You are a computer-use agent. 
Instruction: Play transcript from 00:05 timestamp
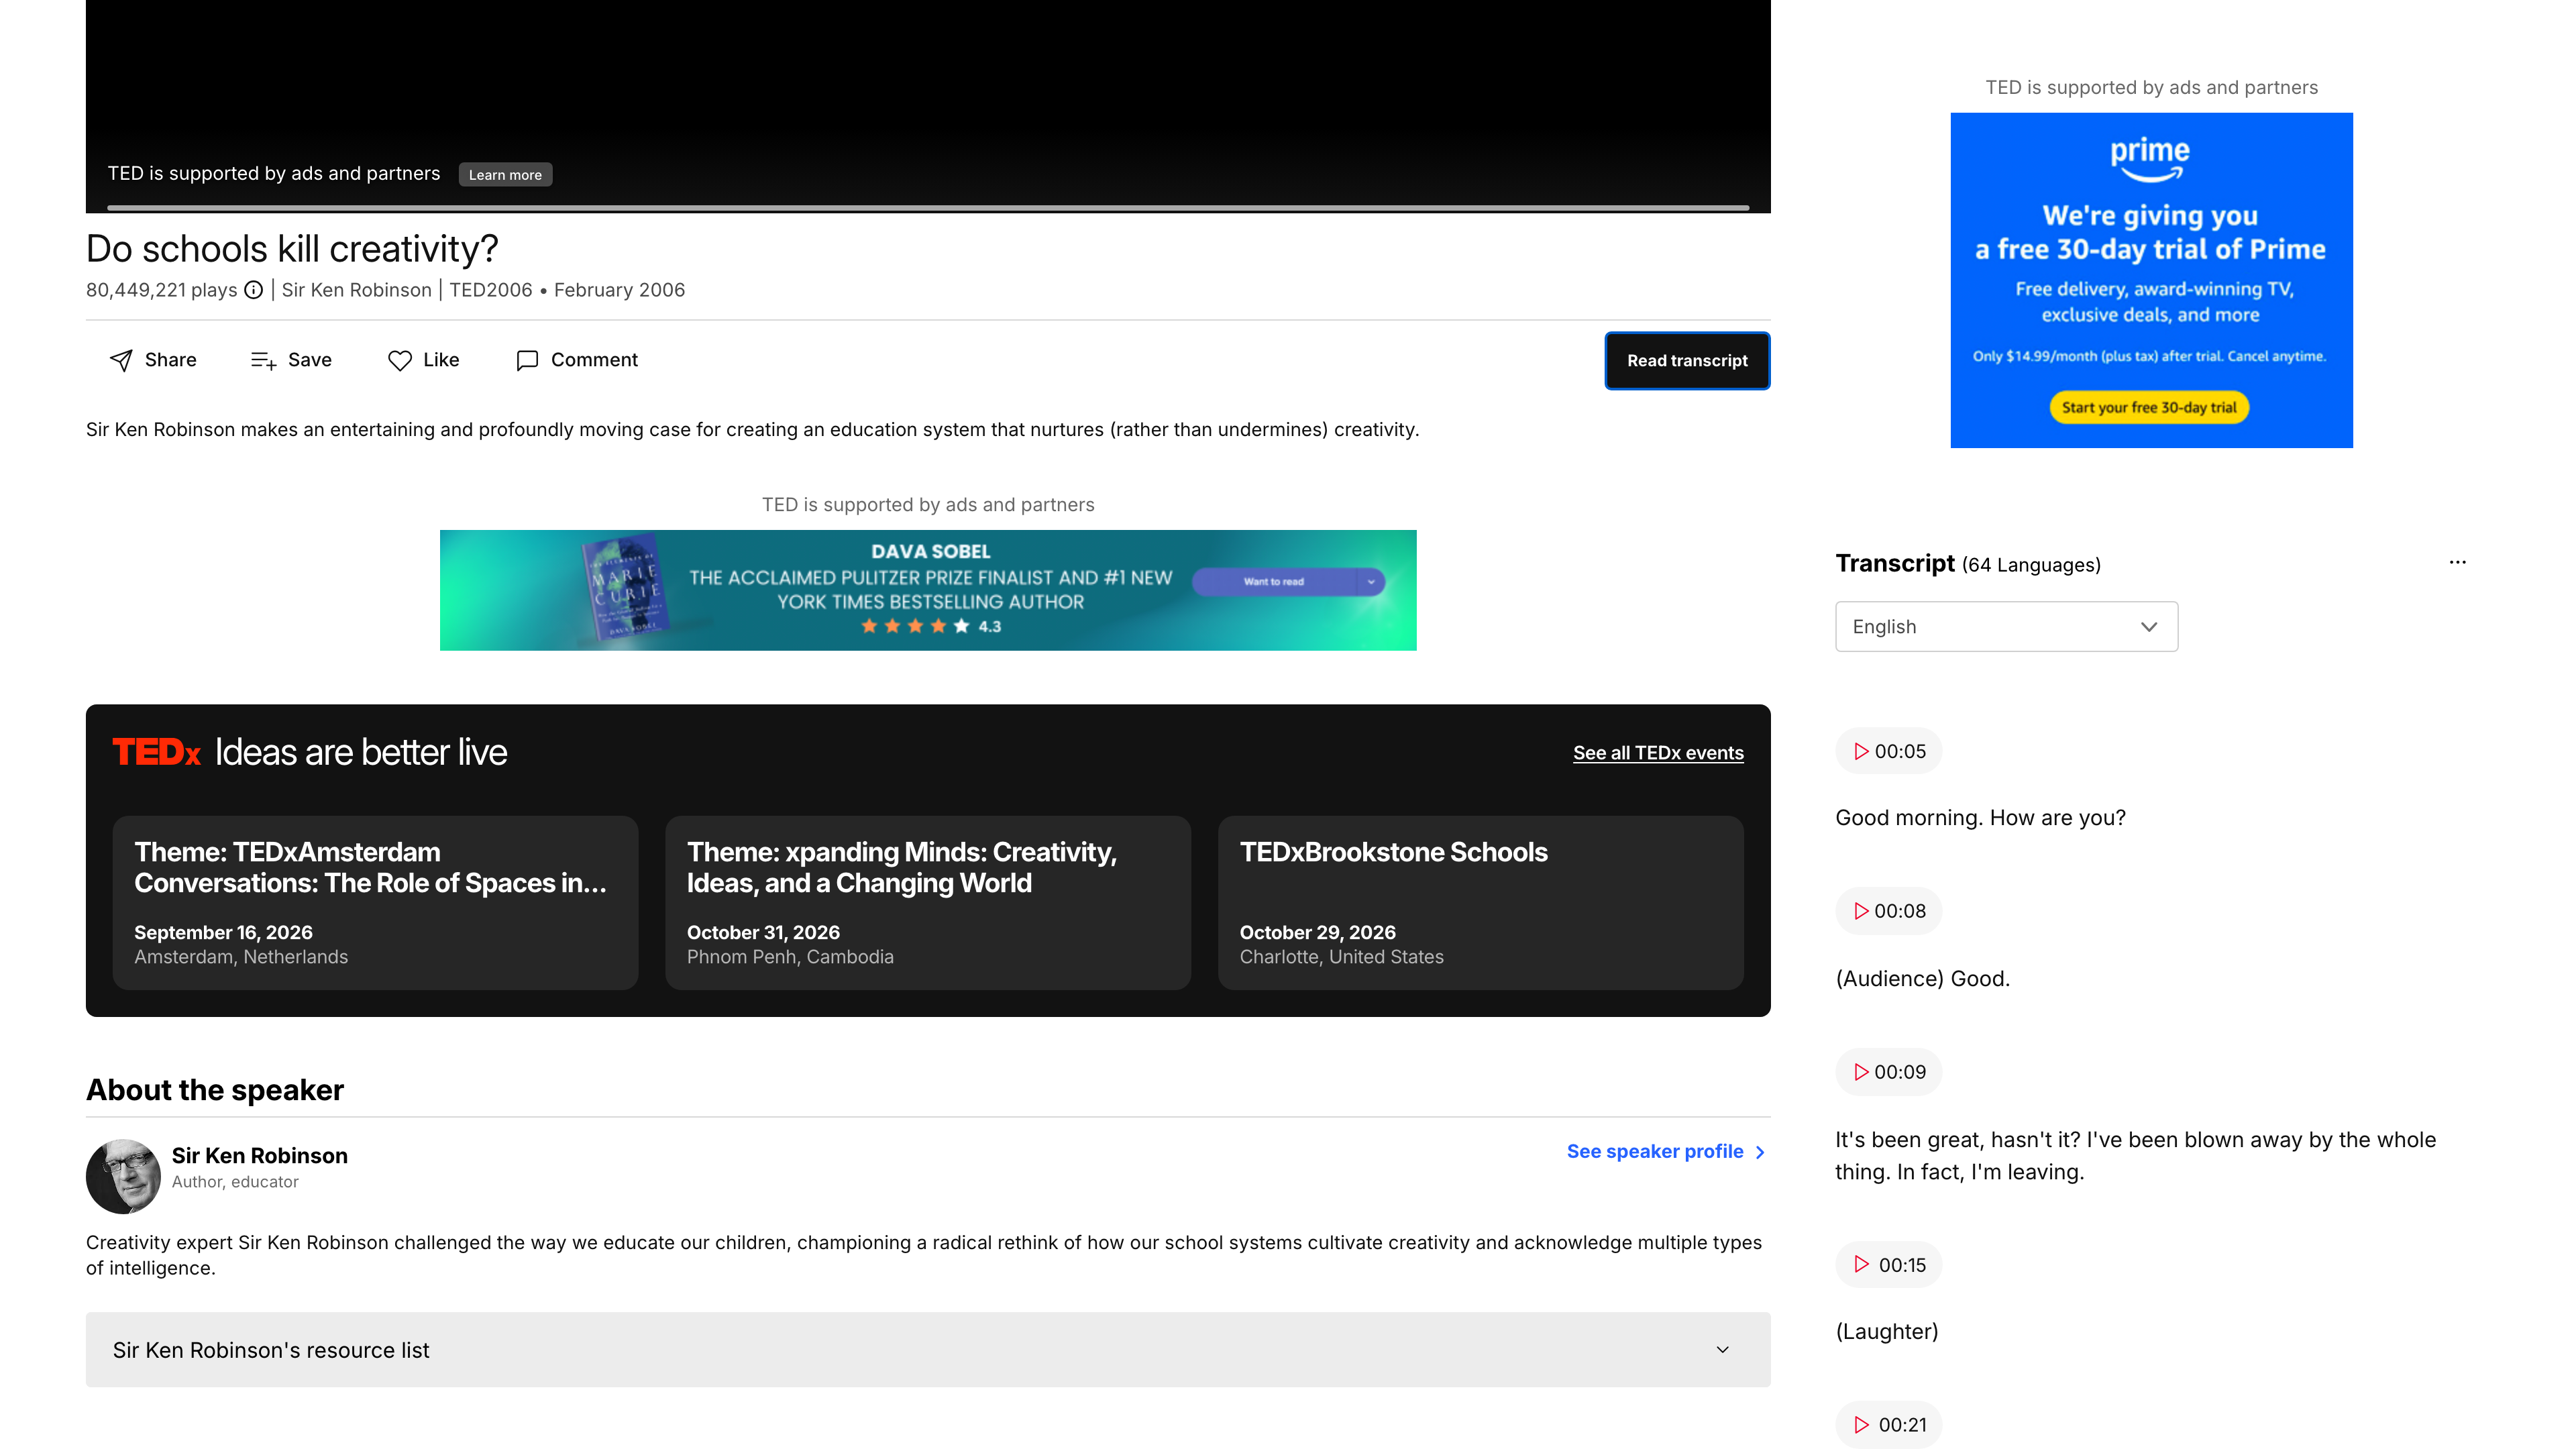1889,751
